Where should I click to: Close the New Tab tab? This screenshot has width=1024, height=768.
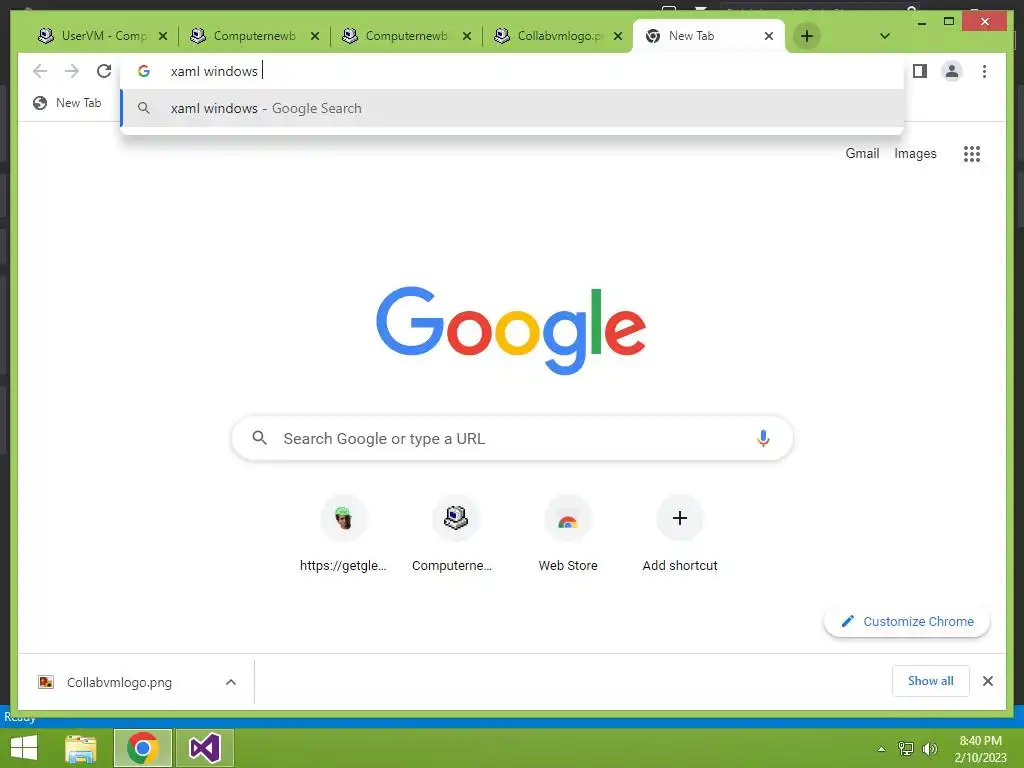769,36
